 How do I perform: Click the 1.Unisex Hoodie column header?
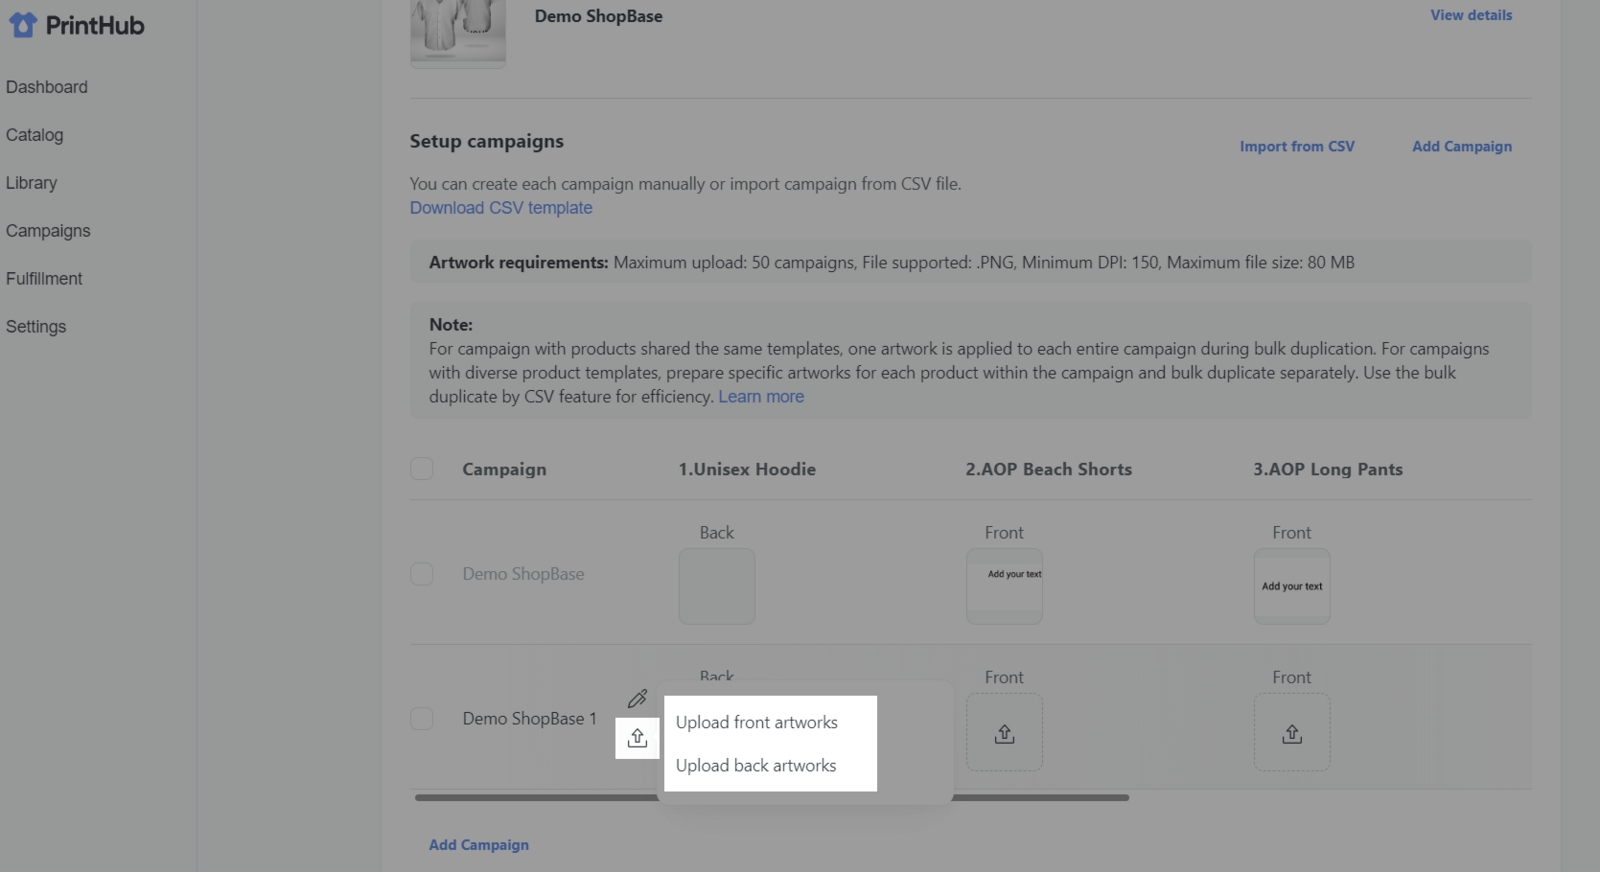point(747,469)
